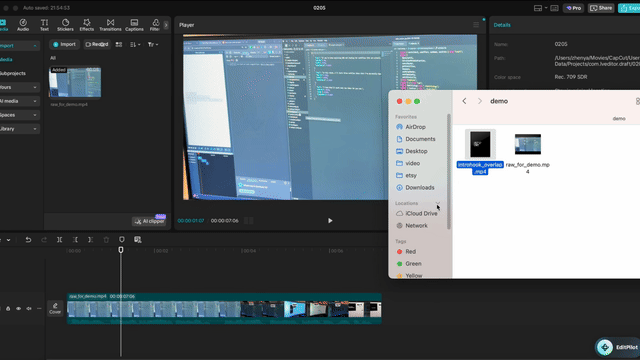The width and height of the screenshot is (640, 360).
Task: Click the Import media button
Action: click(x=64, y=44)
